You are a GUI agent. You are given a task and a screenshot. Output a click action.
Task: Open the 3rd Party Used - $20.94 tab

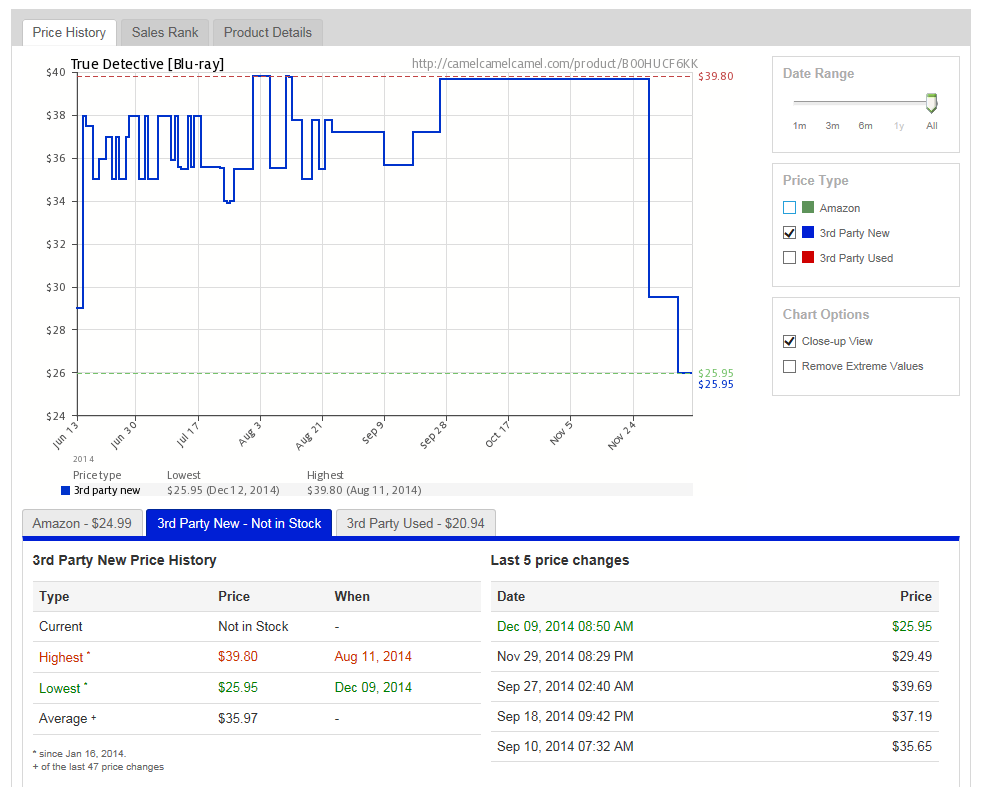[x=415, y=523]
